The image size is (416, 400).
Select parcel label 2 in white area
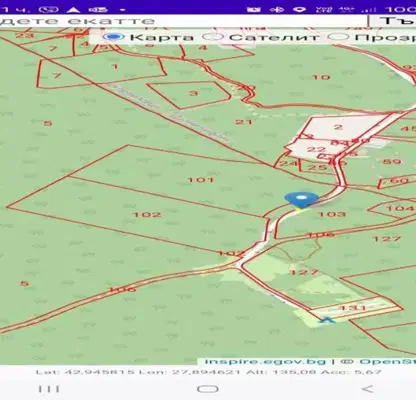point(338,127)
